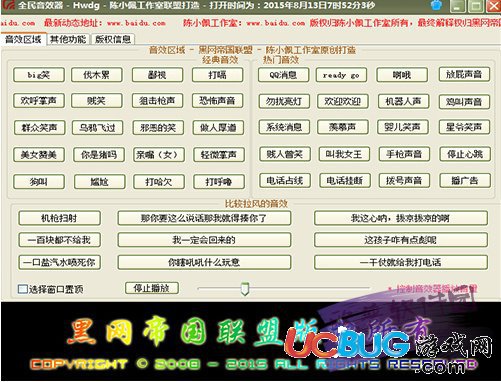The width and height of the screenshot is (501, 382).
Task: Click the blue skin icon in title bar
Action: click(x=436, y=5)
